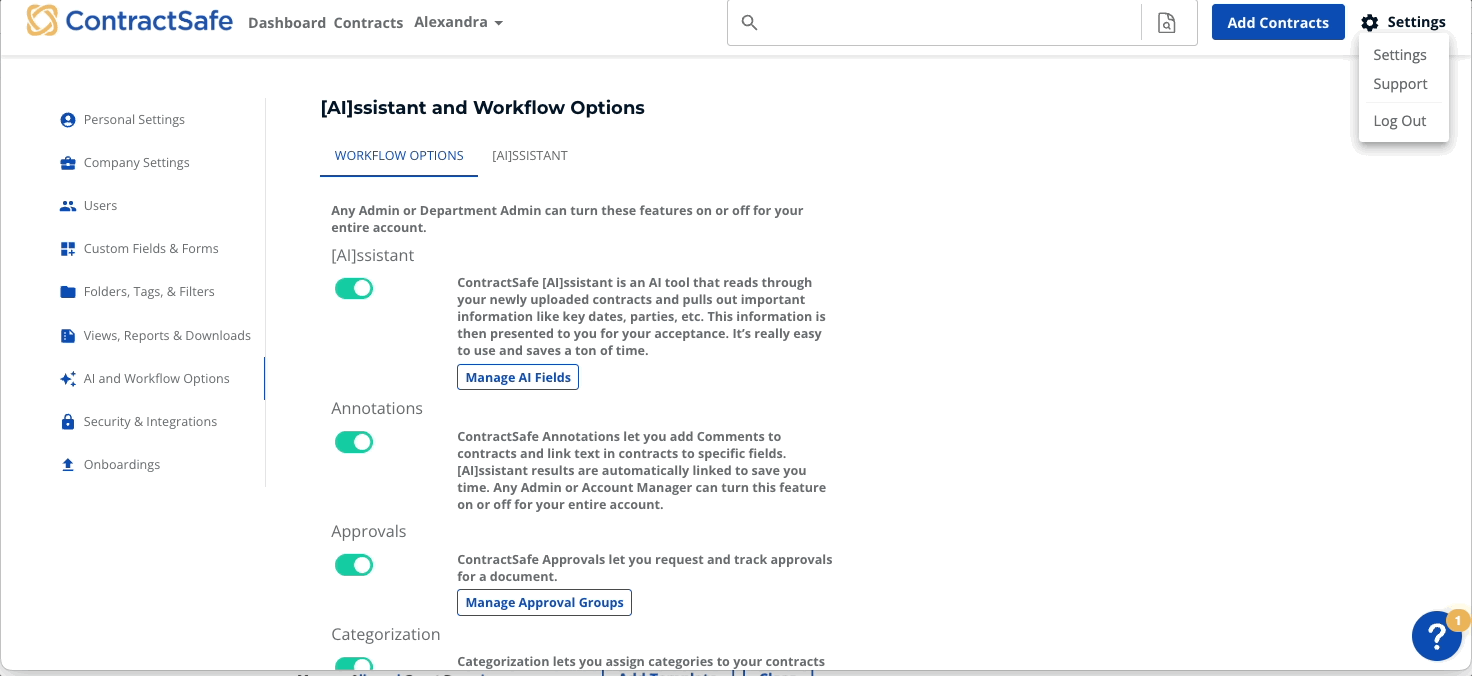Open the search magnifier icon

pyautogui.click(x=749, y=21)
